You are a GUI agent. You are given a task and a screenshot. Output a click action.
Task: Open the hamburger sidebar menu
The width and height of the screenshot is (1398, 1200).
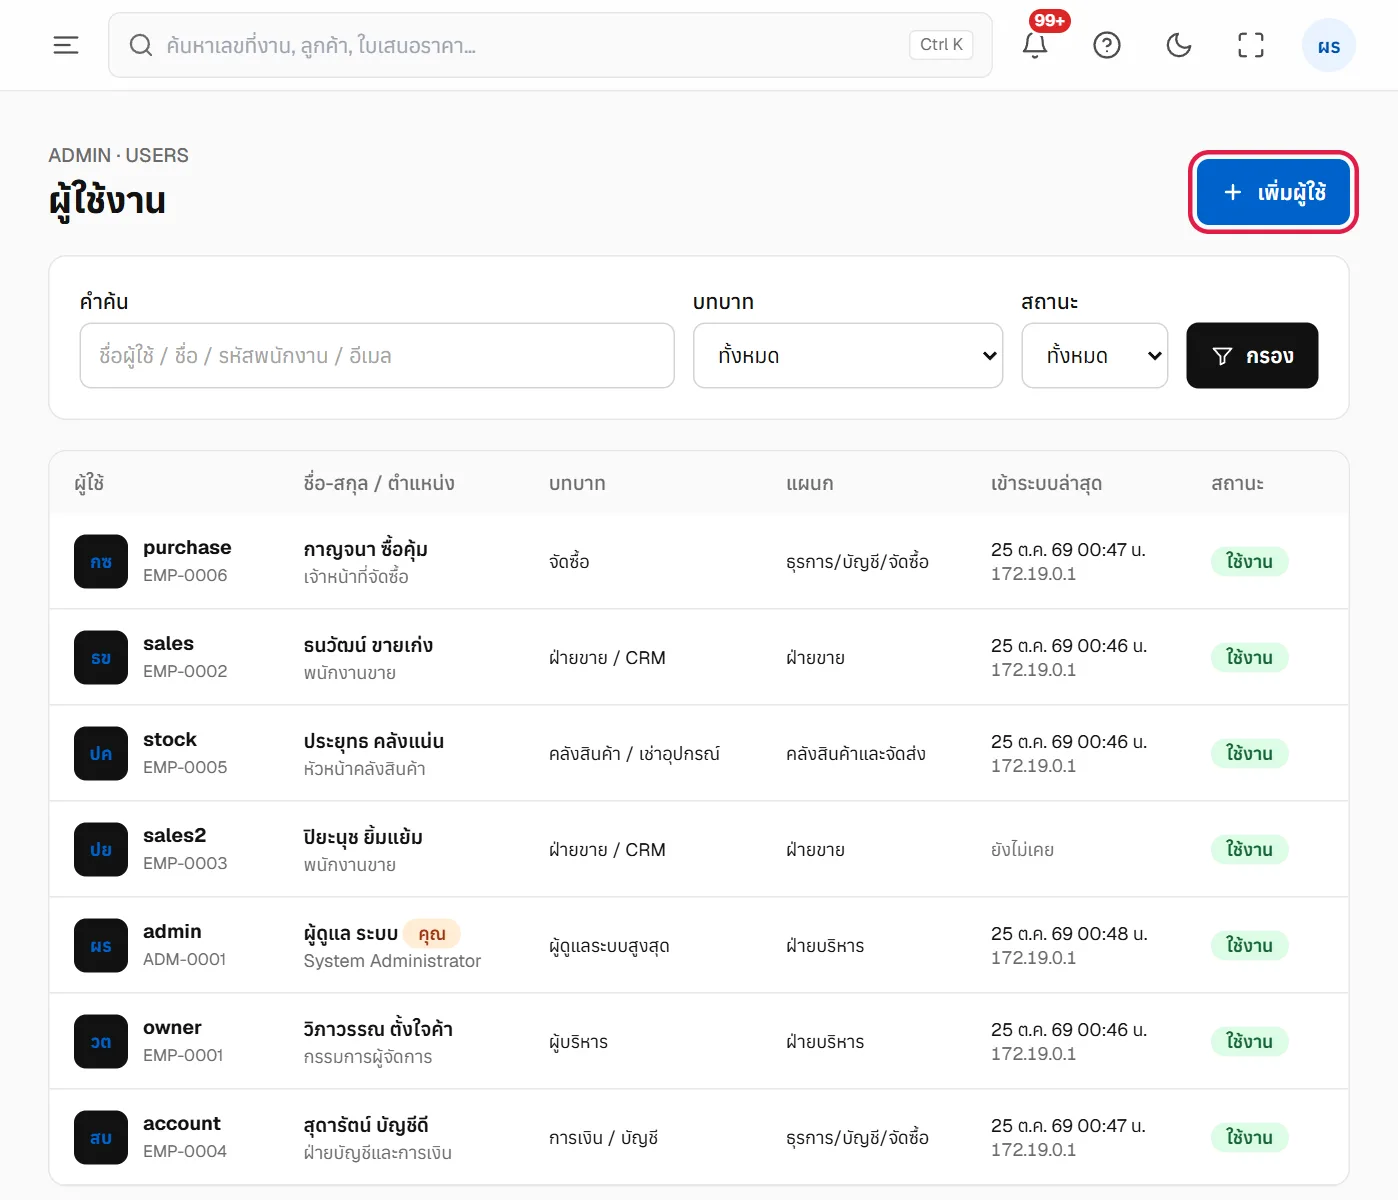pyautogui.click(x=66, y=45)
